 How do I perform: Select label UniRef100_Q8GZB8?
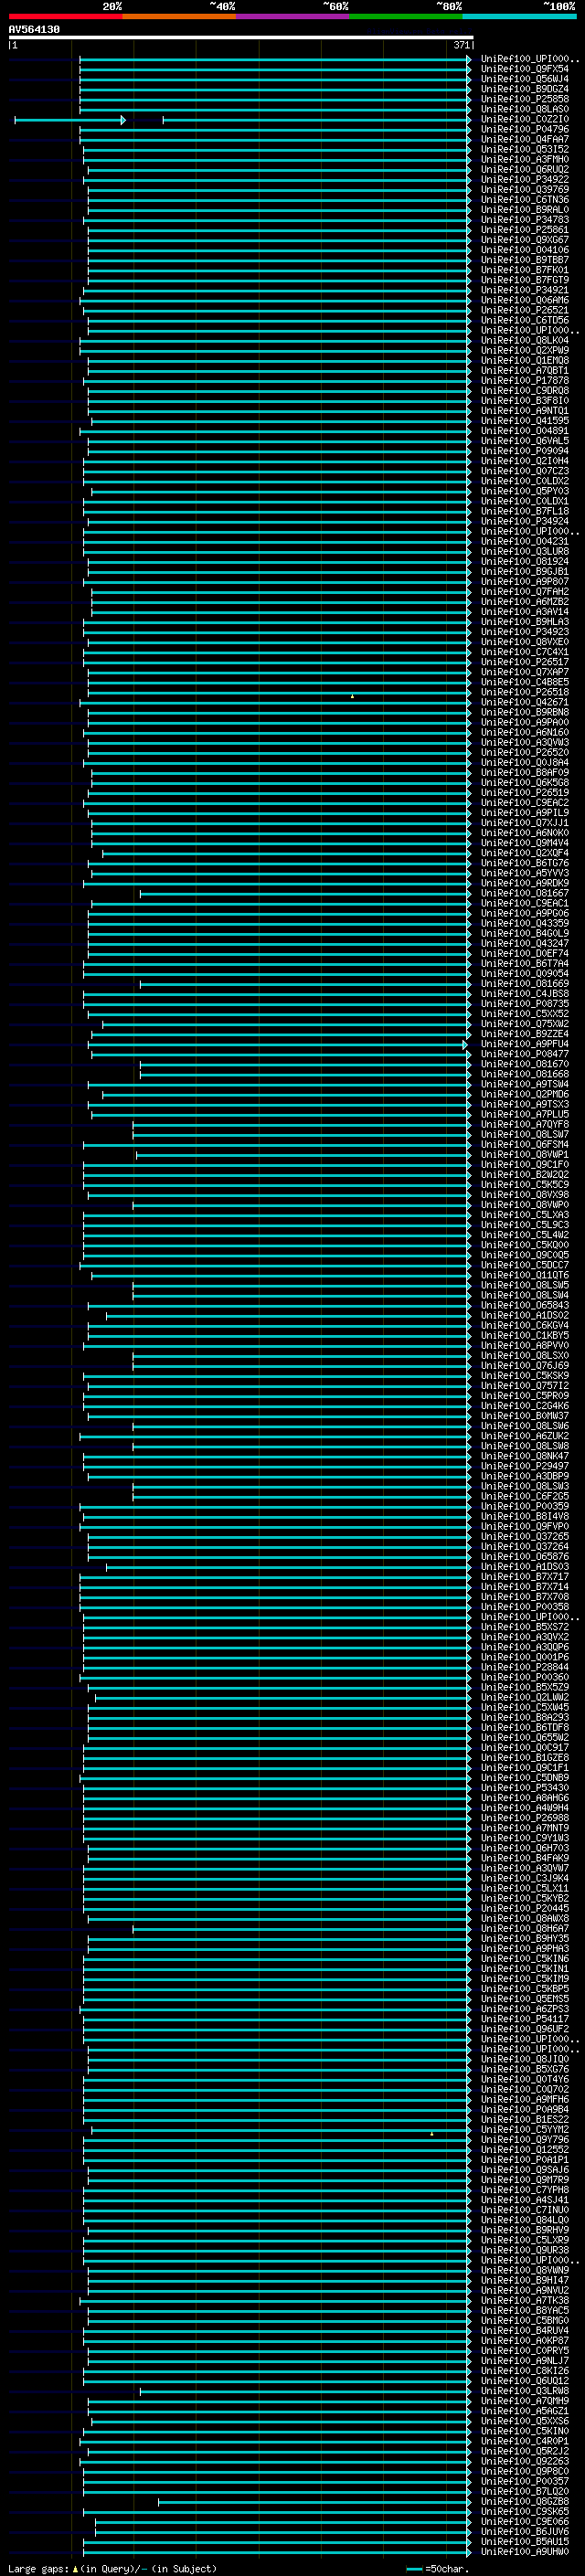(525, 2501)
